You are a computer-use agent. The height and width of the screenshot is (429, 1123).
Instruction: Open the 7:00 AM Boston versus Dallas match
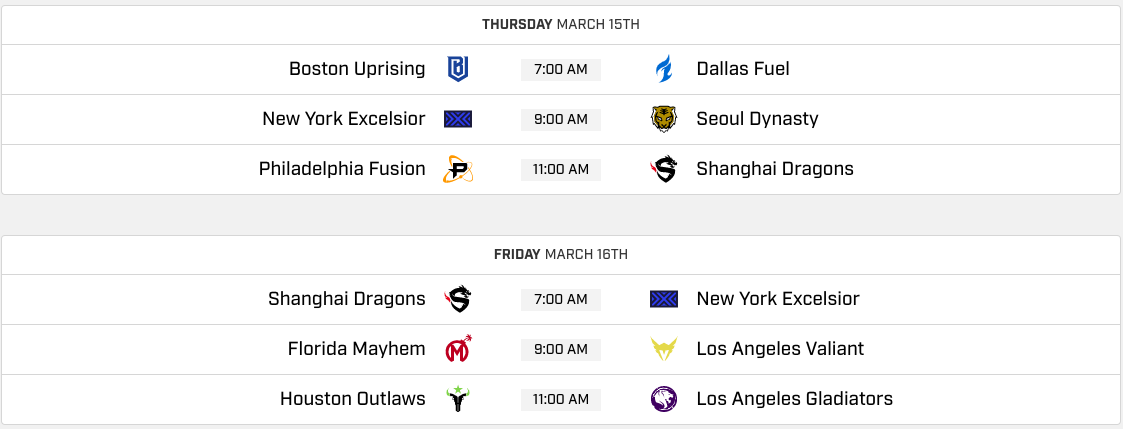[x=560, y=69]
